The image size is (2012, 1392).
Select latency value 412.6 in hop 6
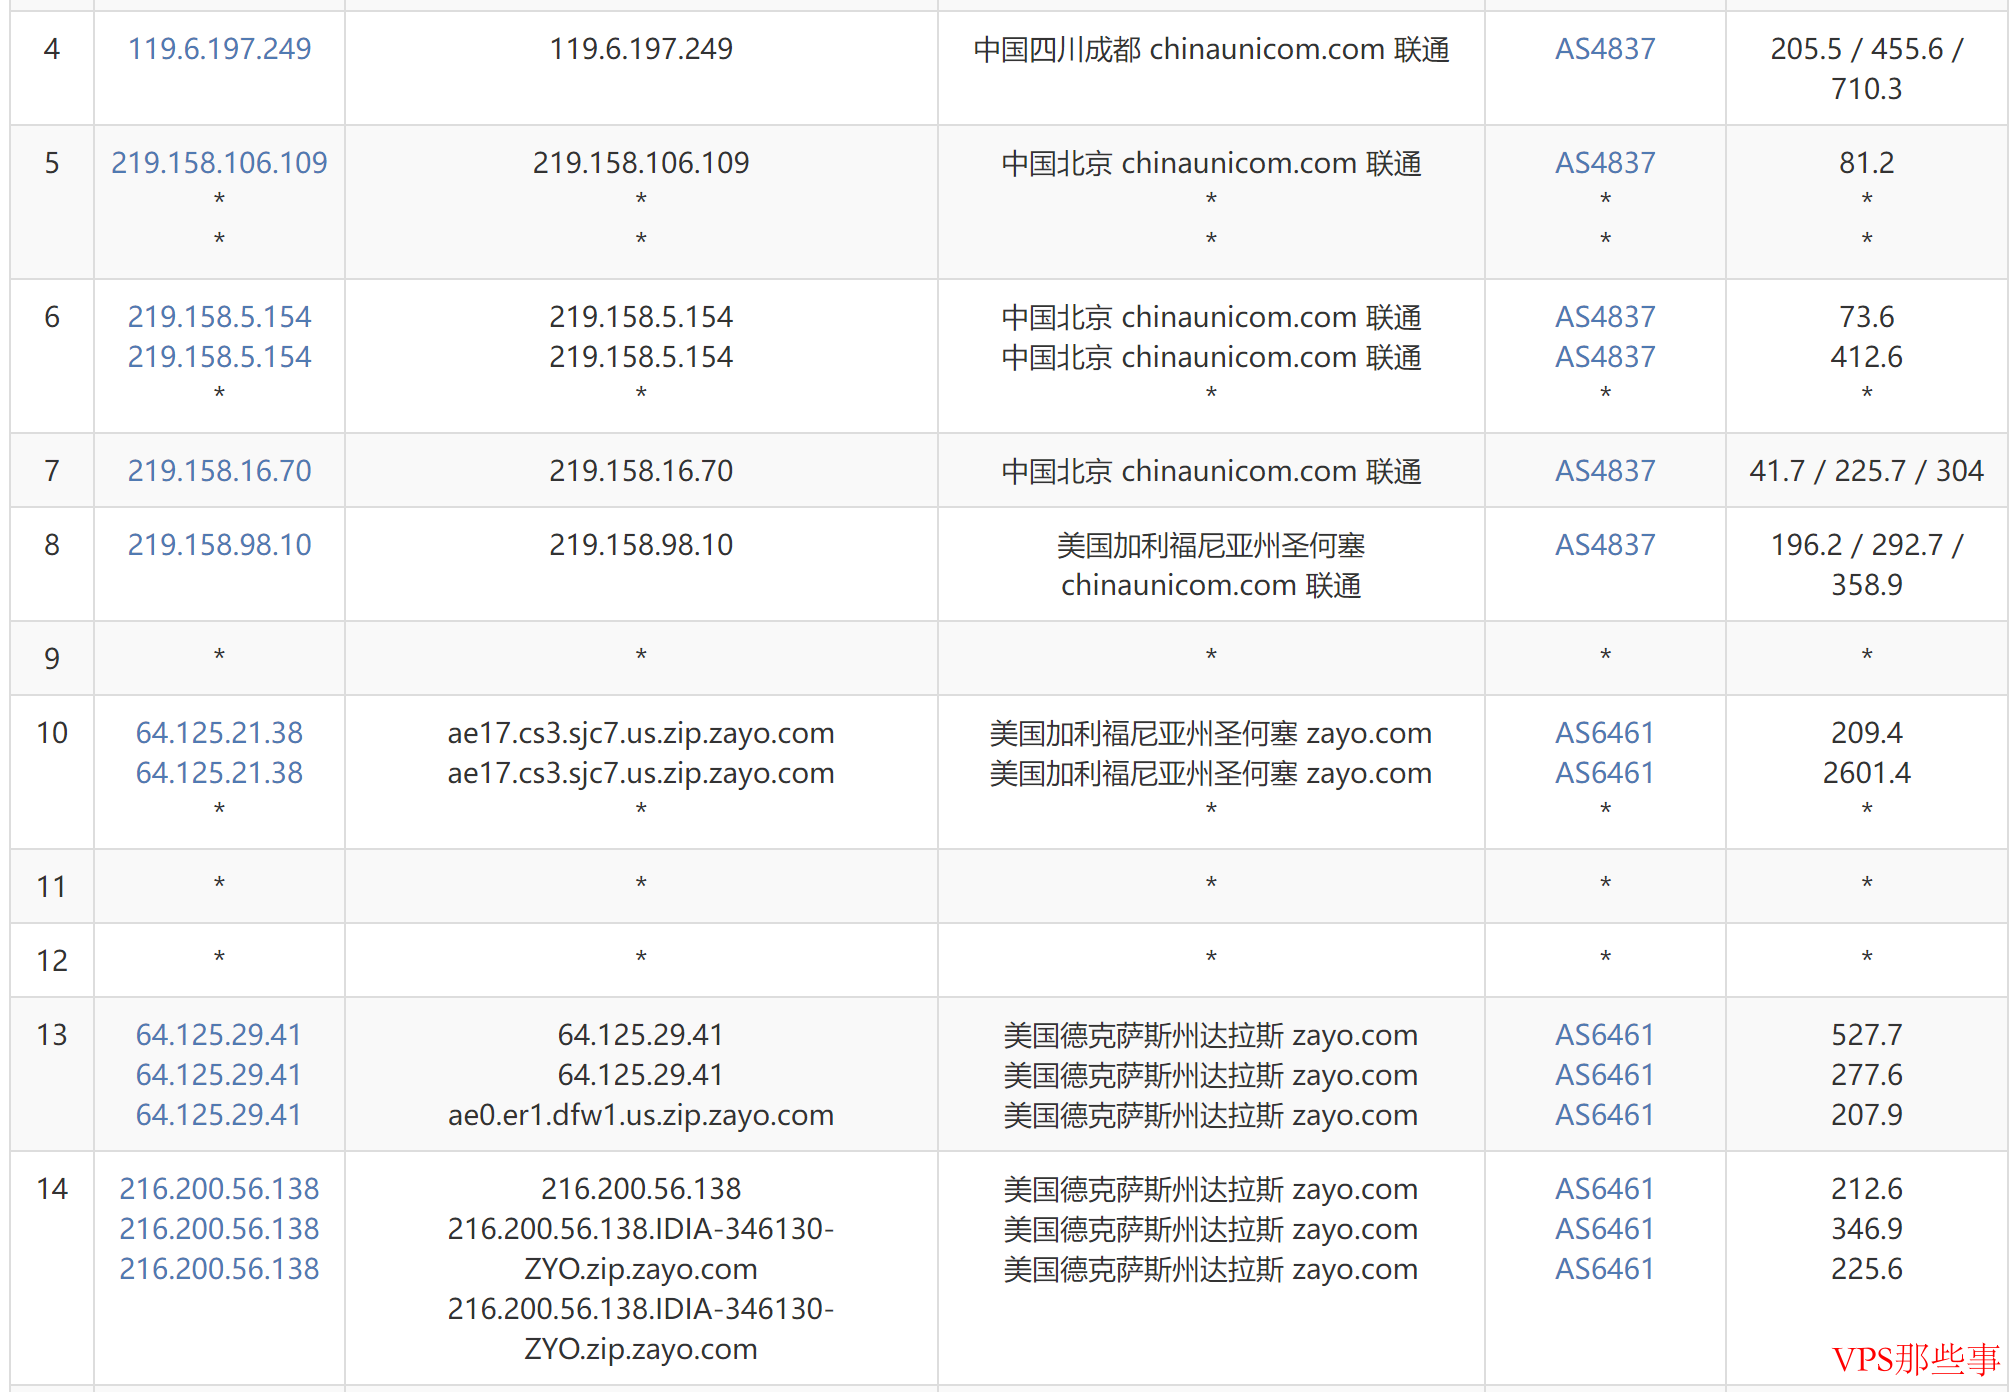point(1866,357)
